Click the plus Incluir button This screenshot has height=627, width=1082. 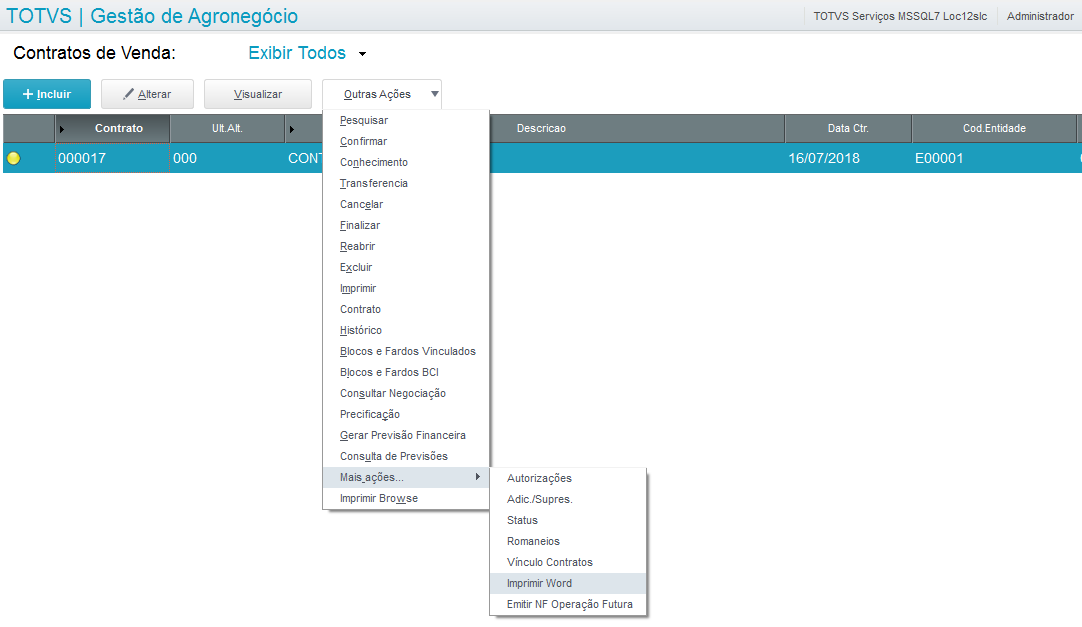[47, 94]
